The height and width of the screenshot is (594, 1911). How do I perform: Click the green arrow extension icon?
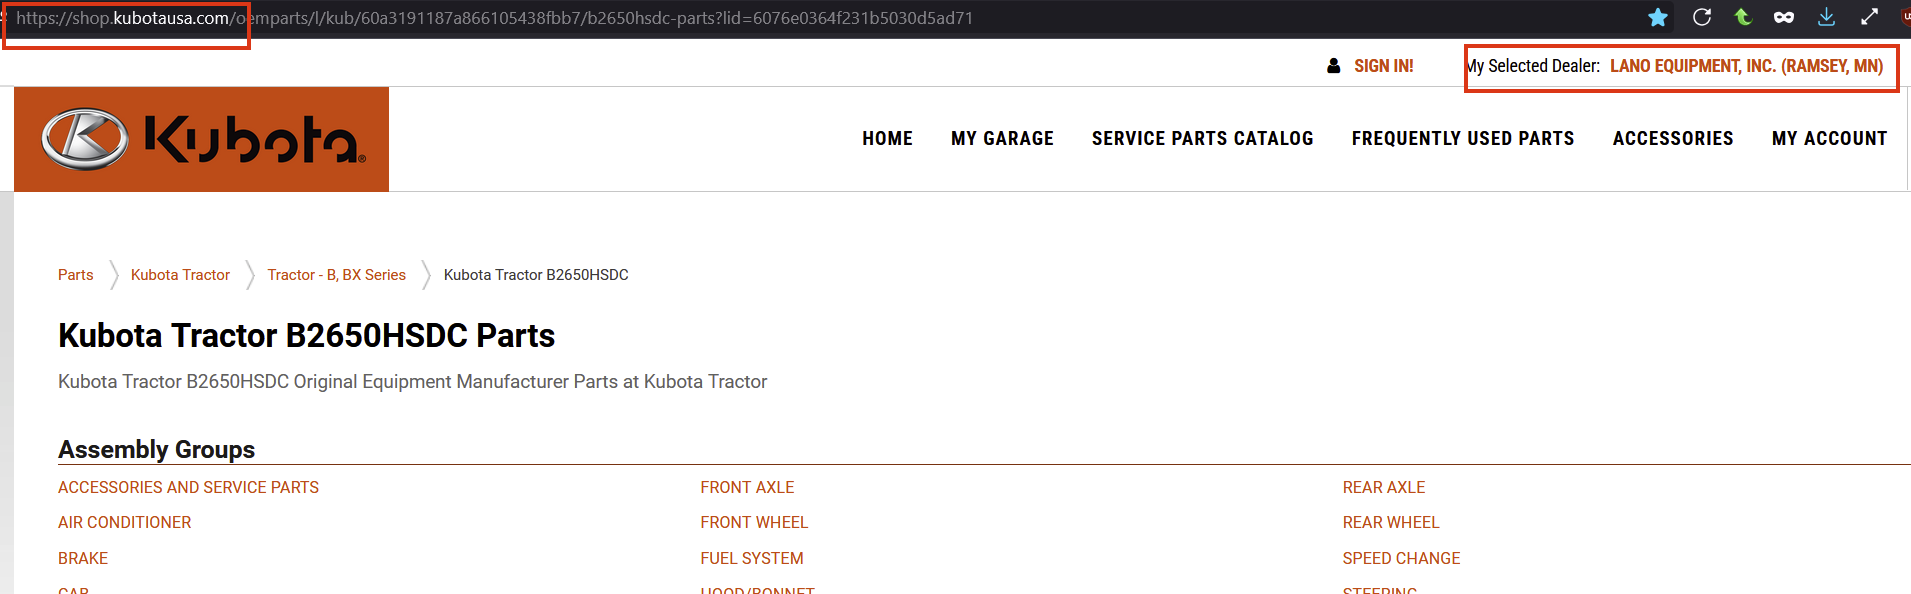coord(1743,17)
